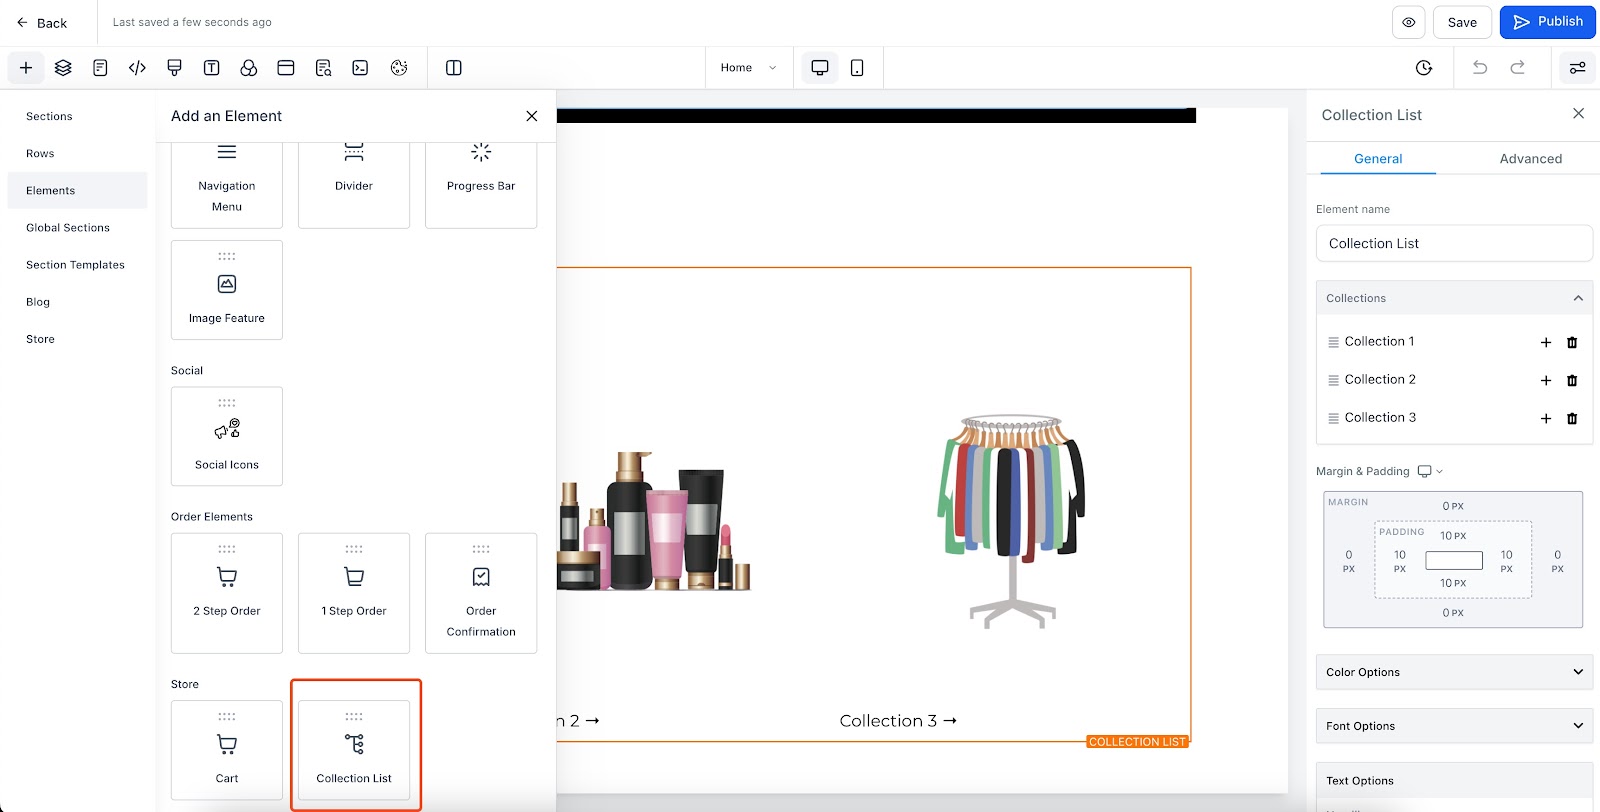Click the Collection 3 link on canvas
The image size is (1600, 812).
pos(898,721)
